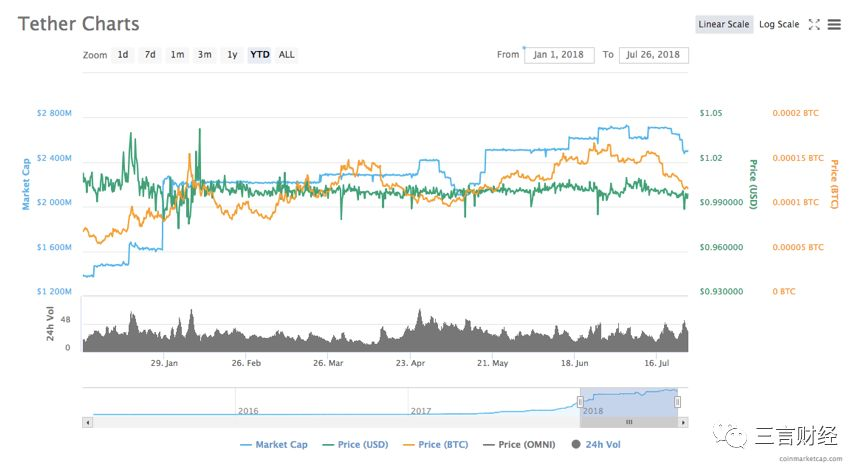Click the 0.0002 BTC axis label
The image size is (865, 473).
[x=795, y=113]
